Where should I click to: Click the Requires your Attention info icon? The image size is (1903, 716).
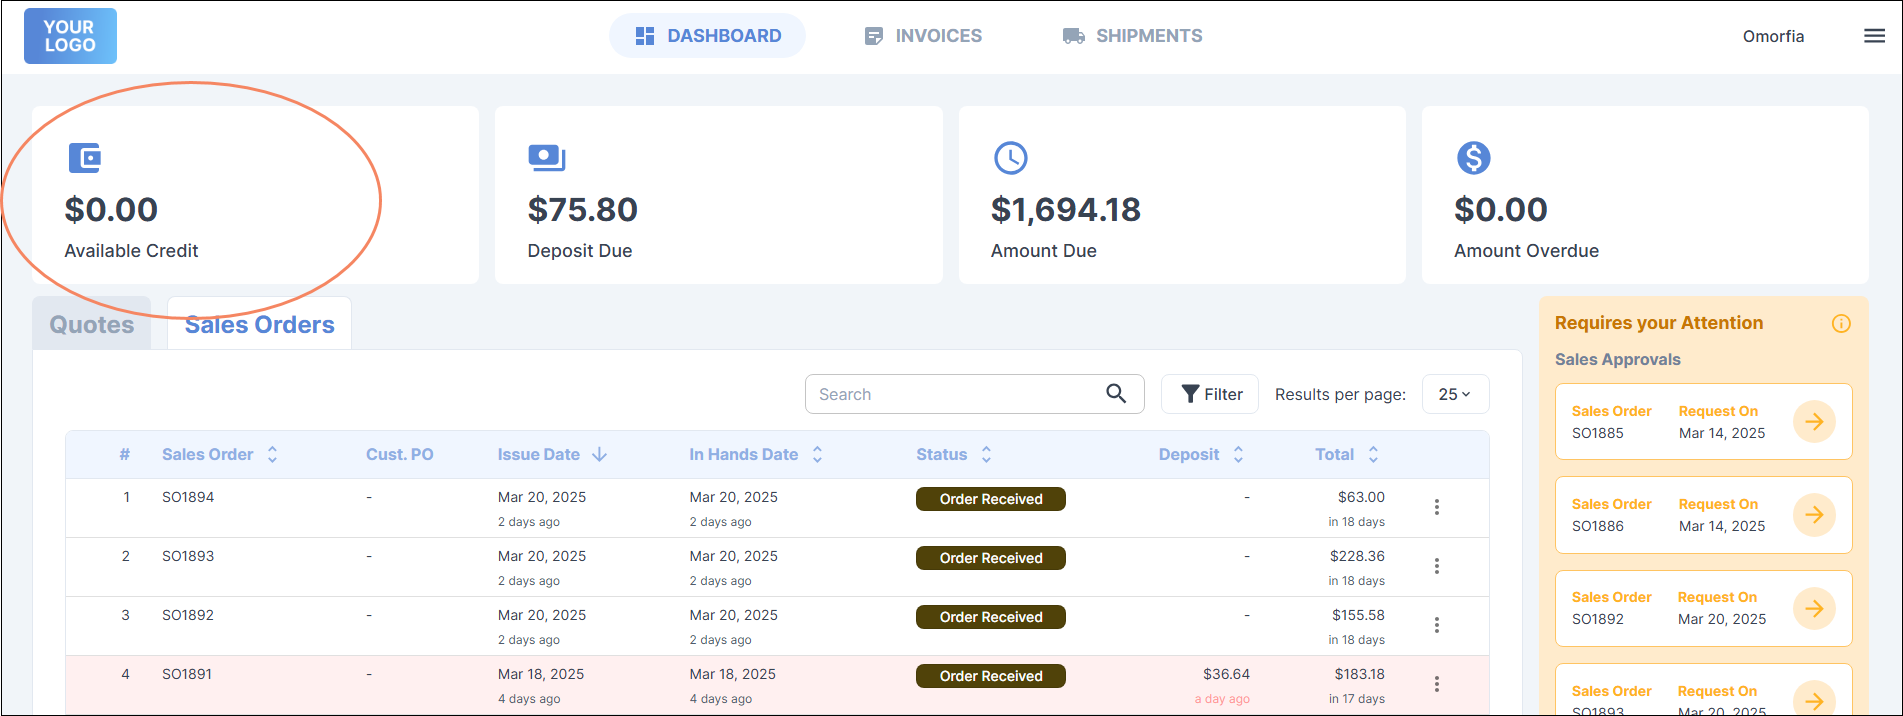point(1841,323)
